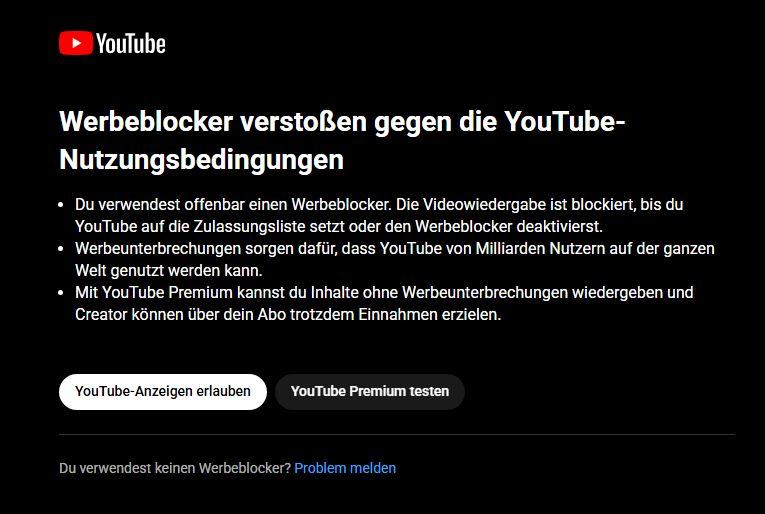Image resolution: width=765 pixels, height=514 pixels.
Task: Click the third bullet point marker
Action: [x=64, y=293]
